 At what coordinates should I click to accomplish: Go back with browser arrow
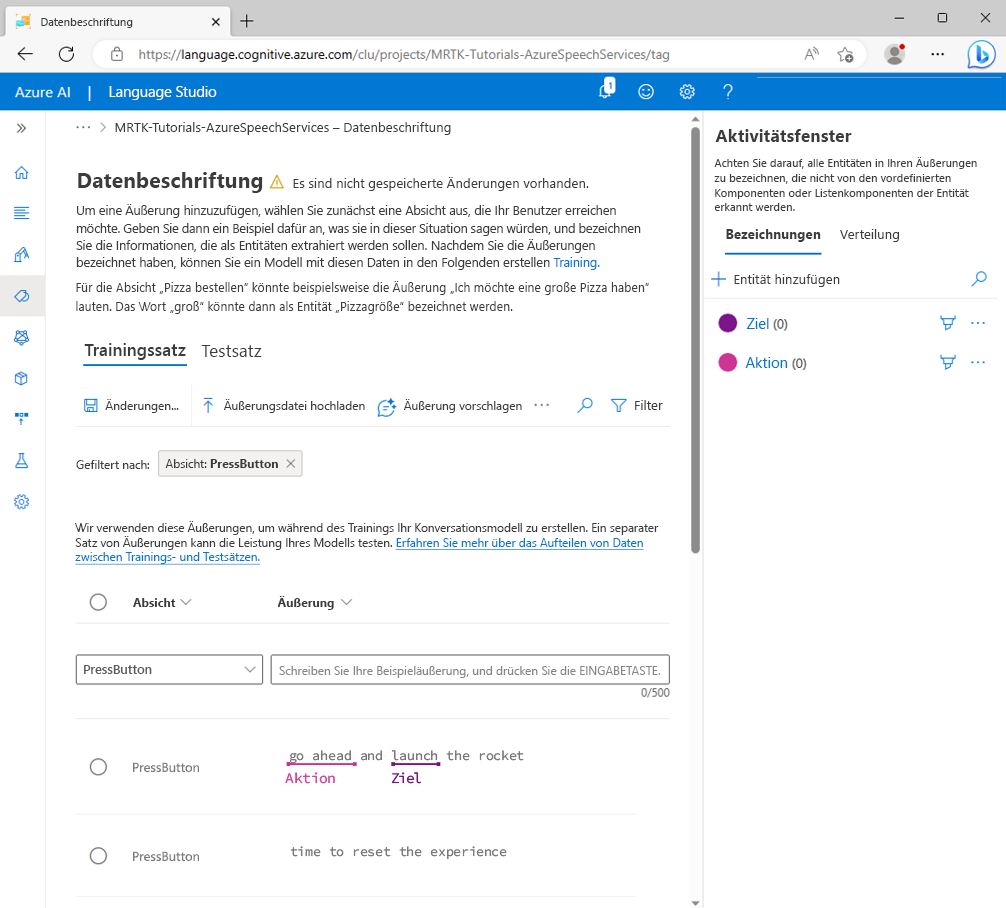coord(25,55)
